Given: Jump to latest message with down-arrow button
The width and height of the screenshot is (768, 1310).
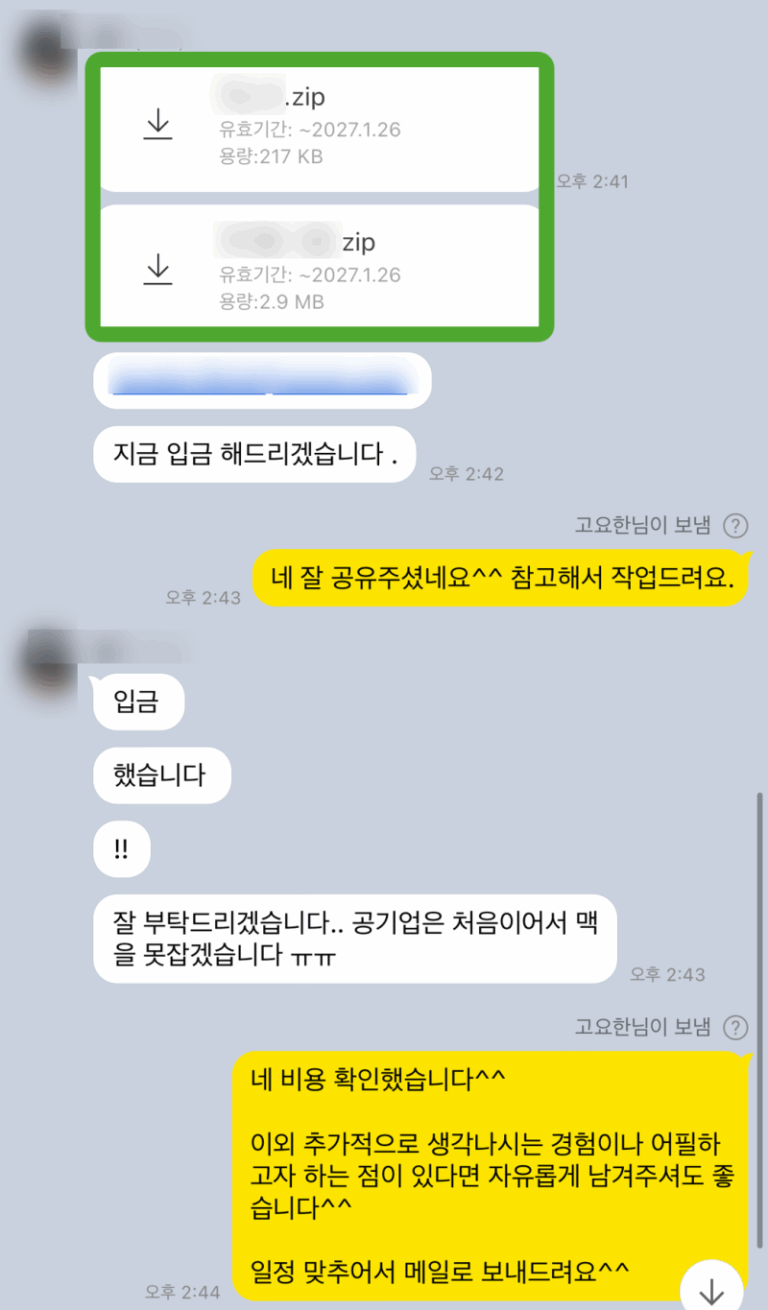Looking at the screenshot, I should coord(711,1287).
